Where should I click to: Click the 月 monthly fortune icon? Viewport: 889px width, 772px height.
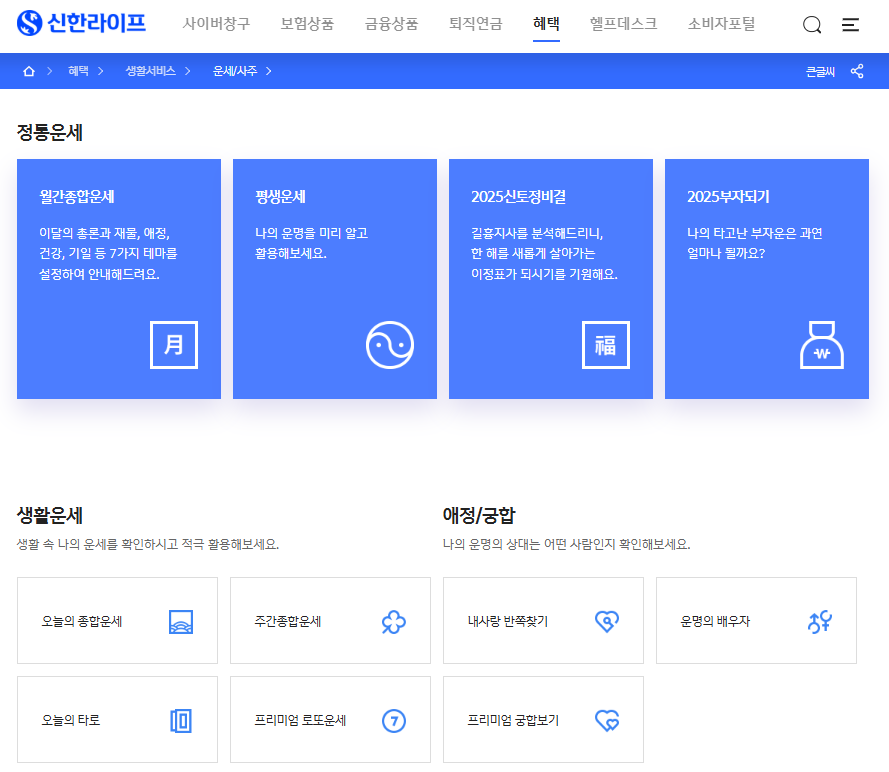click(x=174, y=345)
